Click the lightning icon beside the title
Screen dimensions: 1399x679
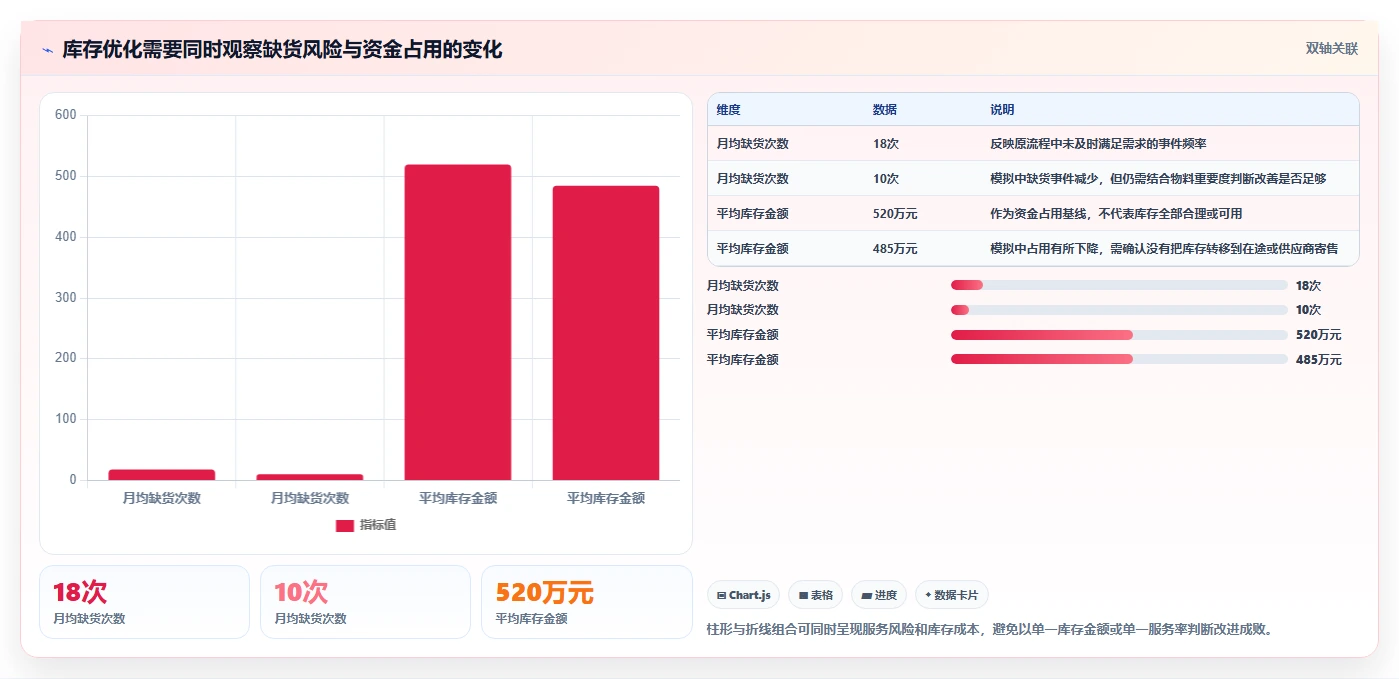pos(47,50)
